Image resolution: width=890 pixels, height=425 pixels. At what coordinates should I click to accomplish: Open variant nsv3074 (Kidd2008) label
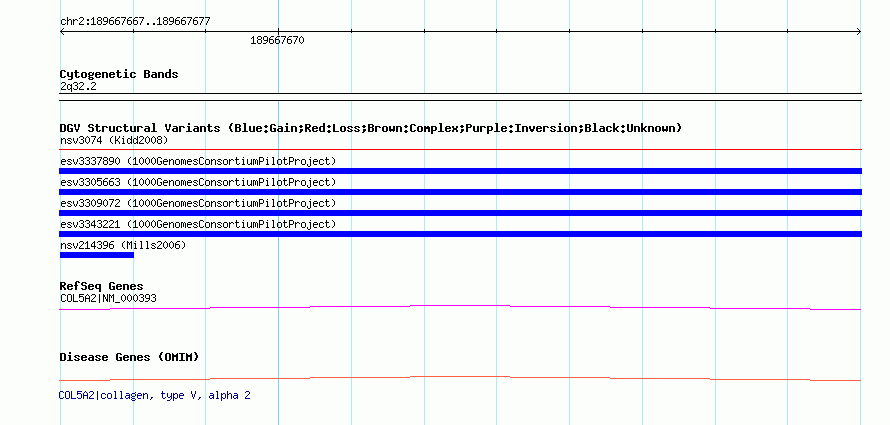click(114, 140)
